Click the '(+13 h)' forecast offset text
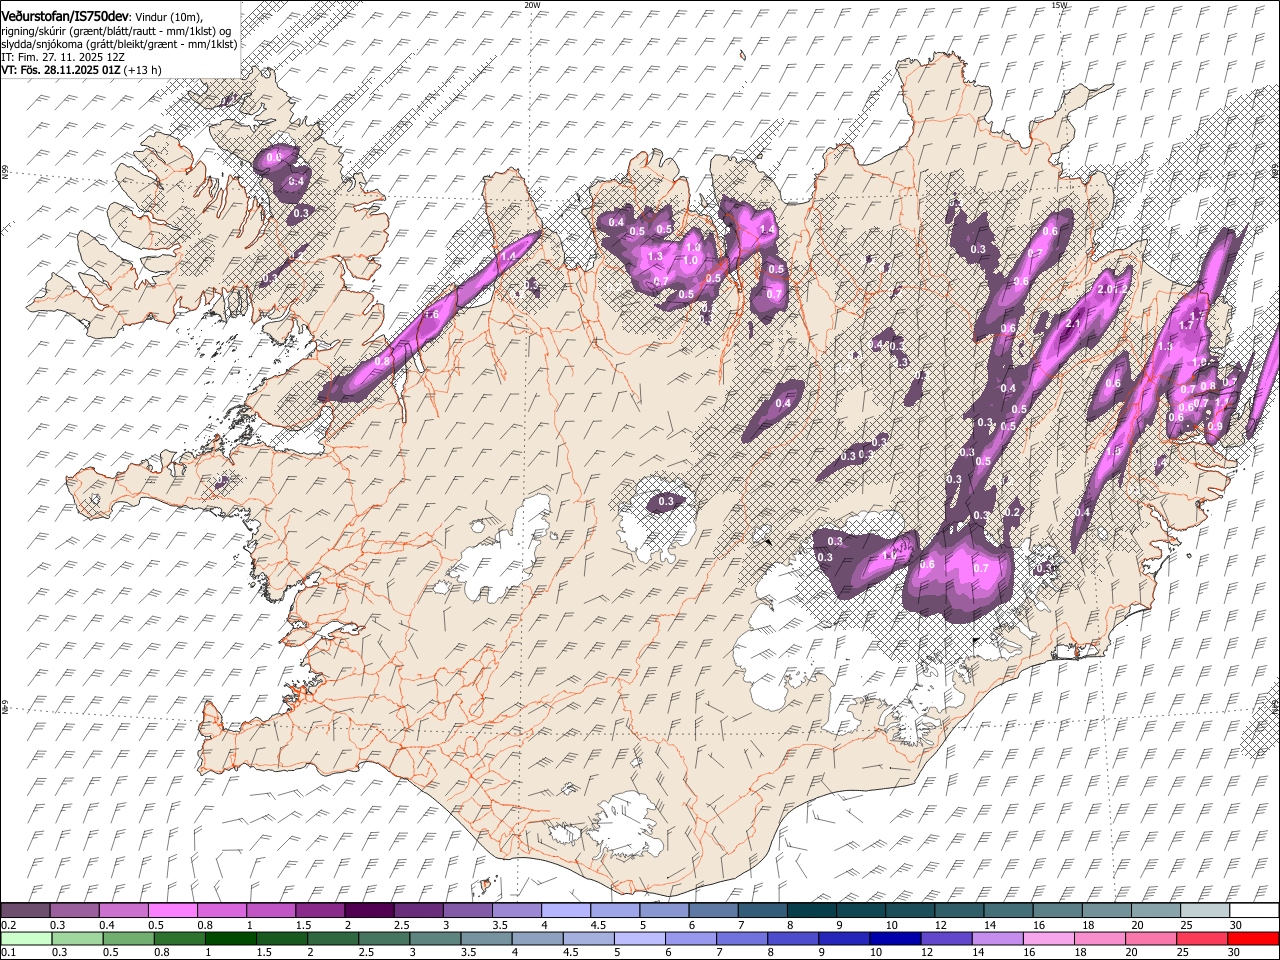The width and height of the screenshot is (1280, 960). (x=144, y=70)
